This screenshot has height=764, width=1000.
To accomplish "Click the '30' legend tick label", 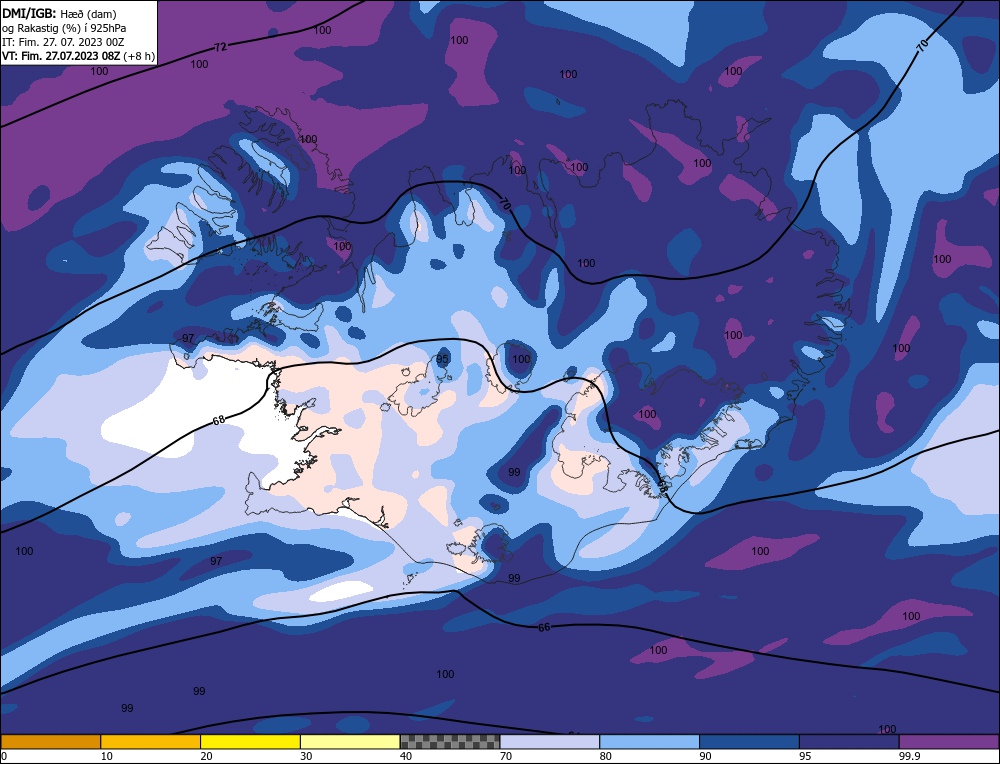I will pos(307,756).
